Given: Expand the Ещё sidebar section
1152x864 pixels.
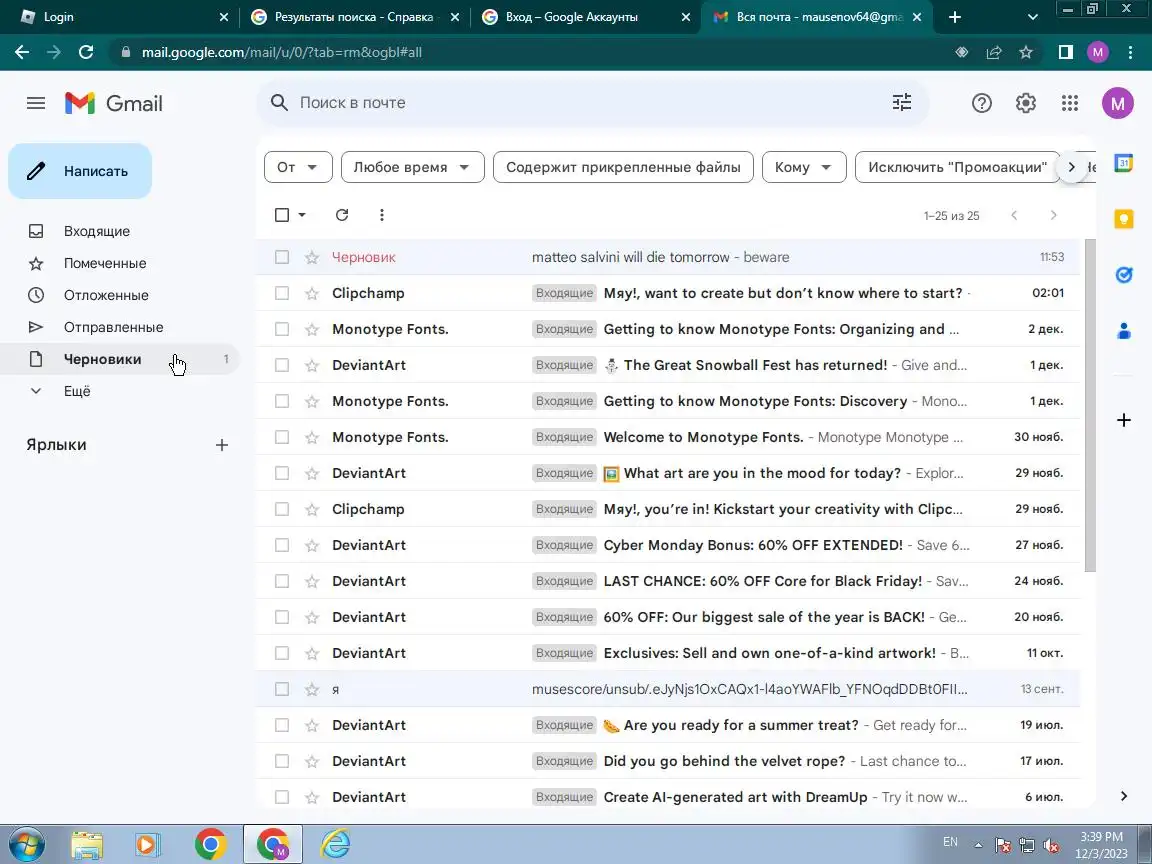Looking at the screenshot, I should coord(76,391).
